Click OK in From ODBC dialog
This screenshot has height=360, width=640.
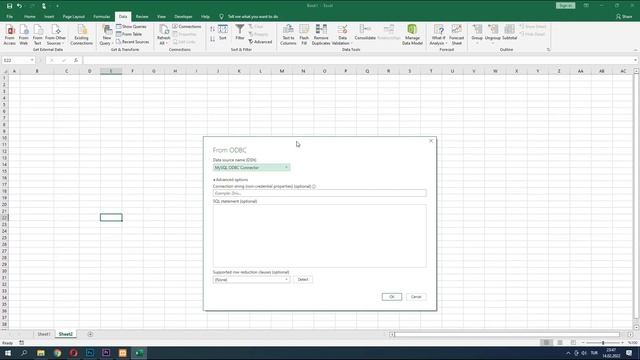point(391,297)
